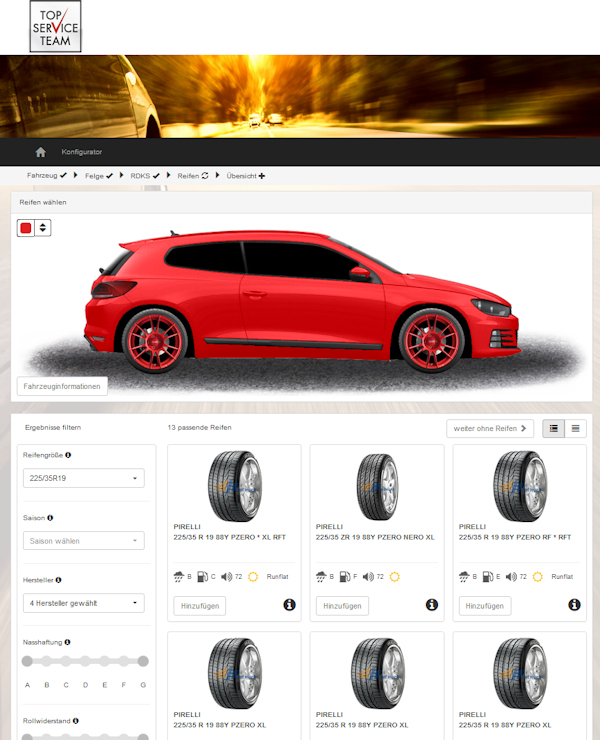The image size is (600, 740).
Task: Click the Top Service Team logo
Action: [55, 26]
